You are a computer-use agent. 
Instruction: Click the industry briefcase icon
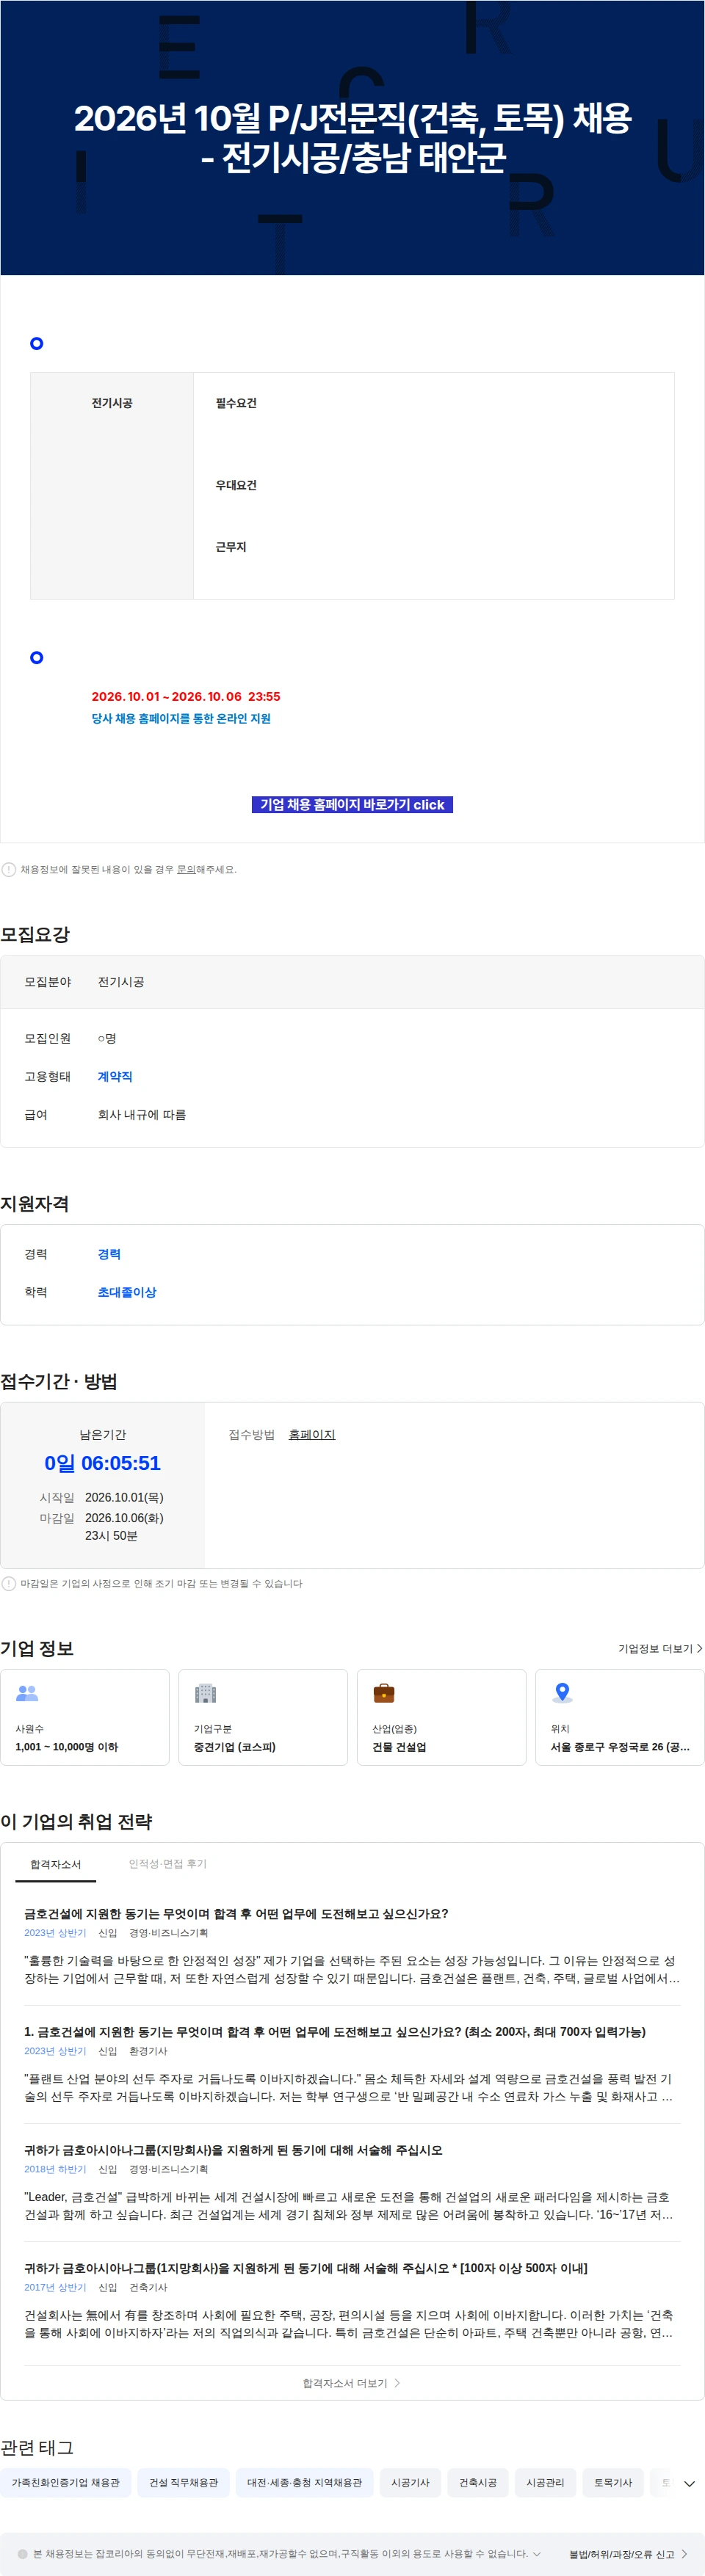384,1693
